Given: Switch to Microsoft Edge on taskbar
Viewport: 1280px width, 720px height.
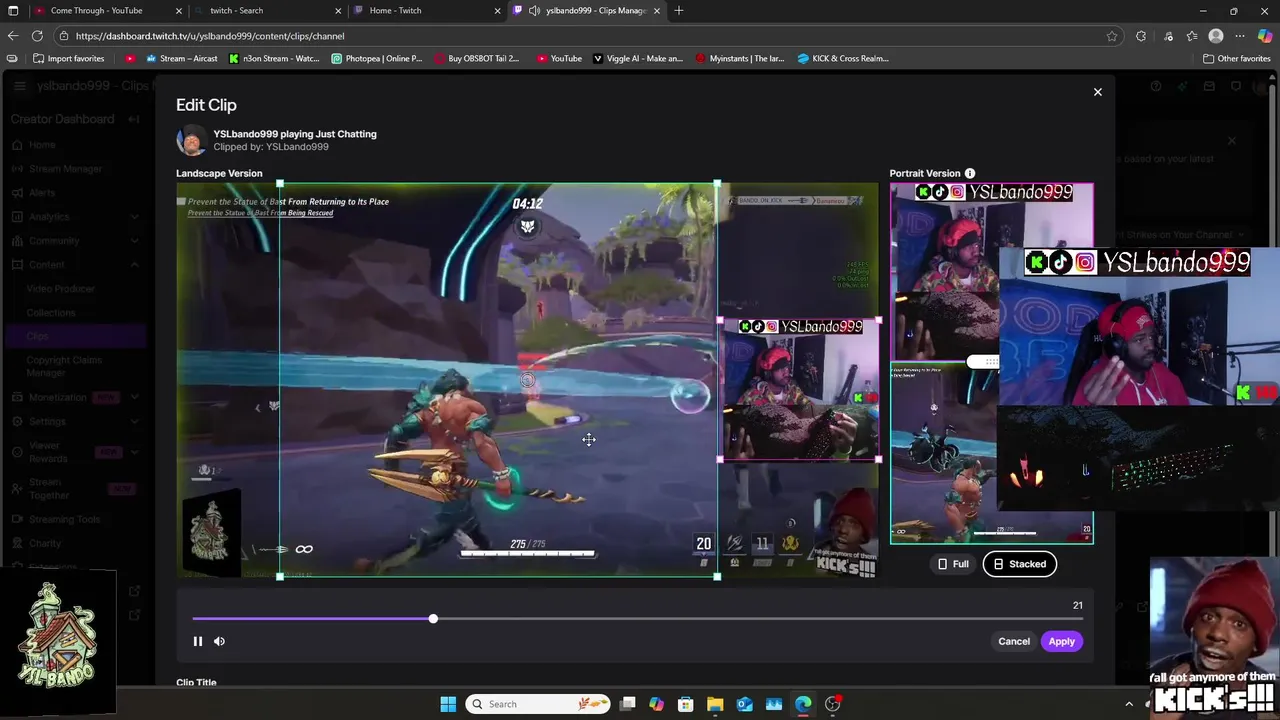Looking at the screenshot, I should (x=803, y=704).
